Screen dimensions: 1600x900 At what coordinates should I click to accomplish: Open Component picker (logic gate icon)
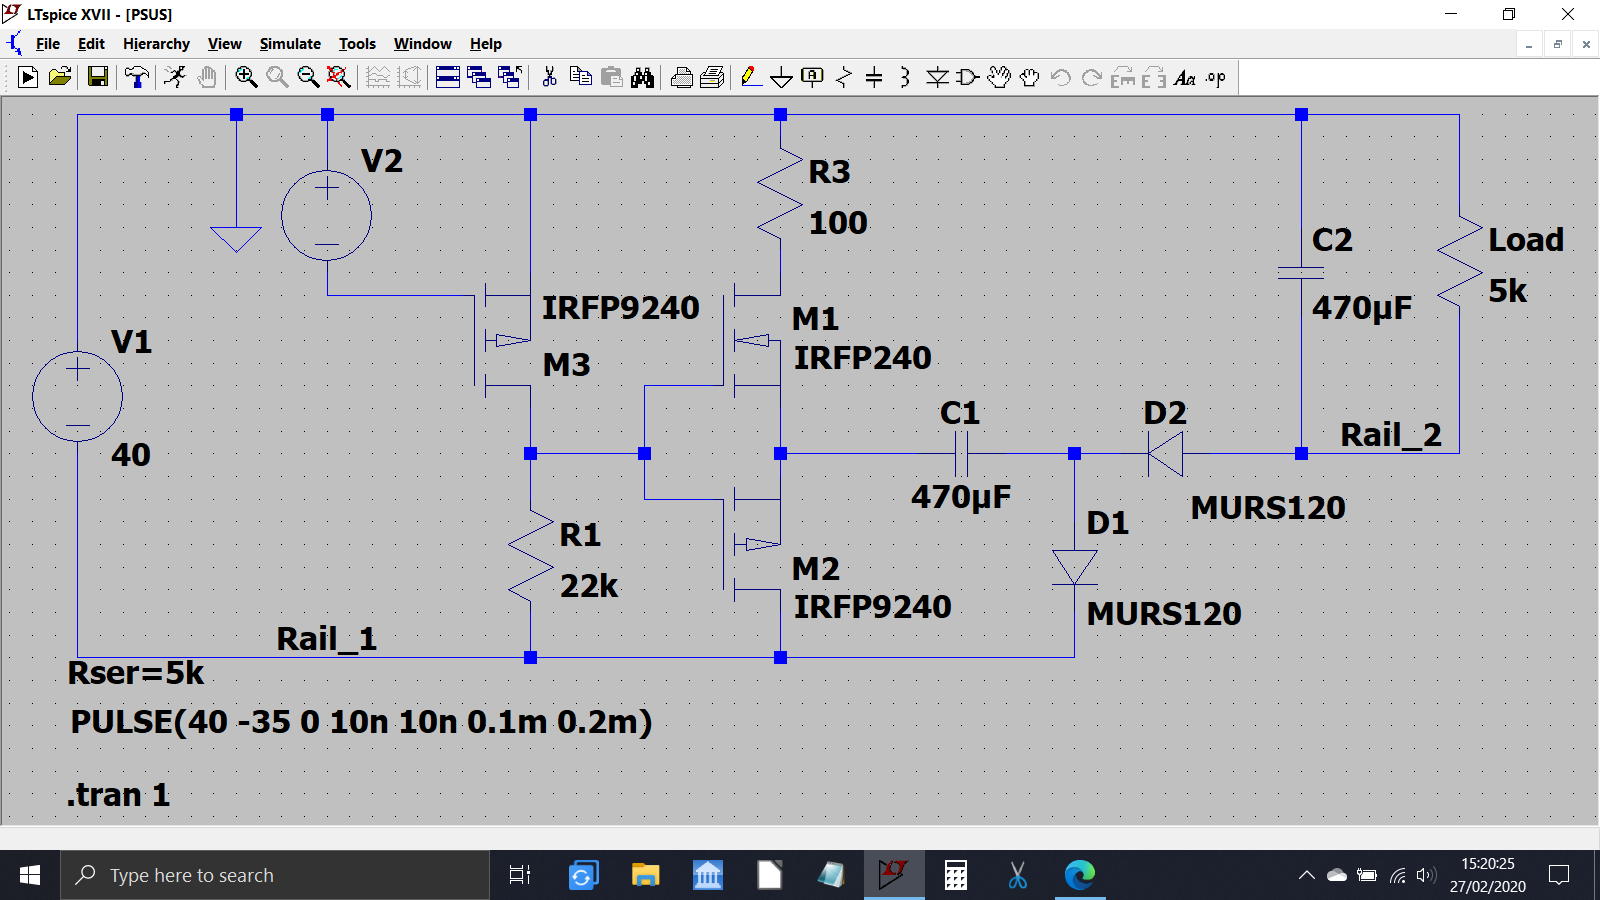pos(967,77)
